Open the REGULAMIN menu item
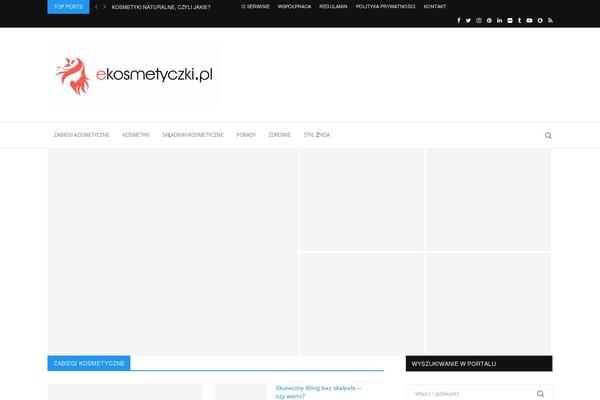 coord(333,7)
